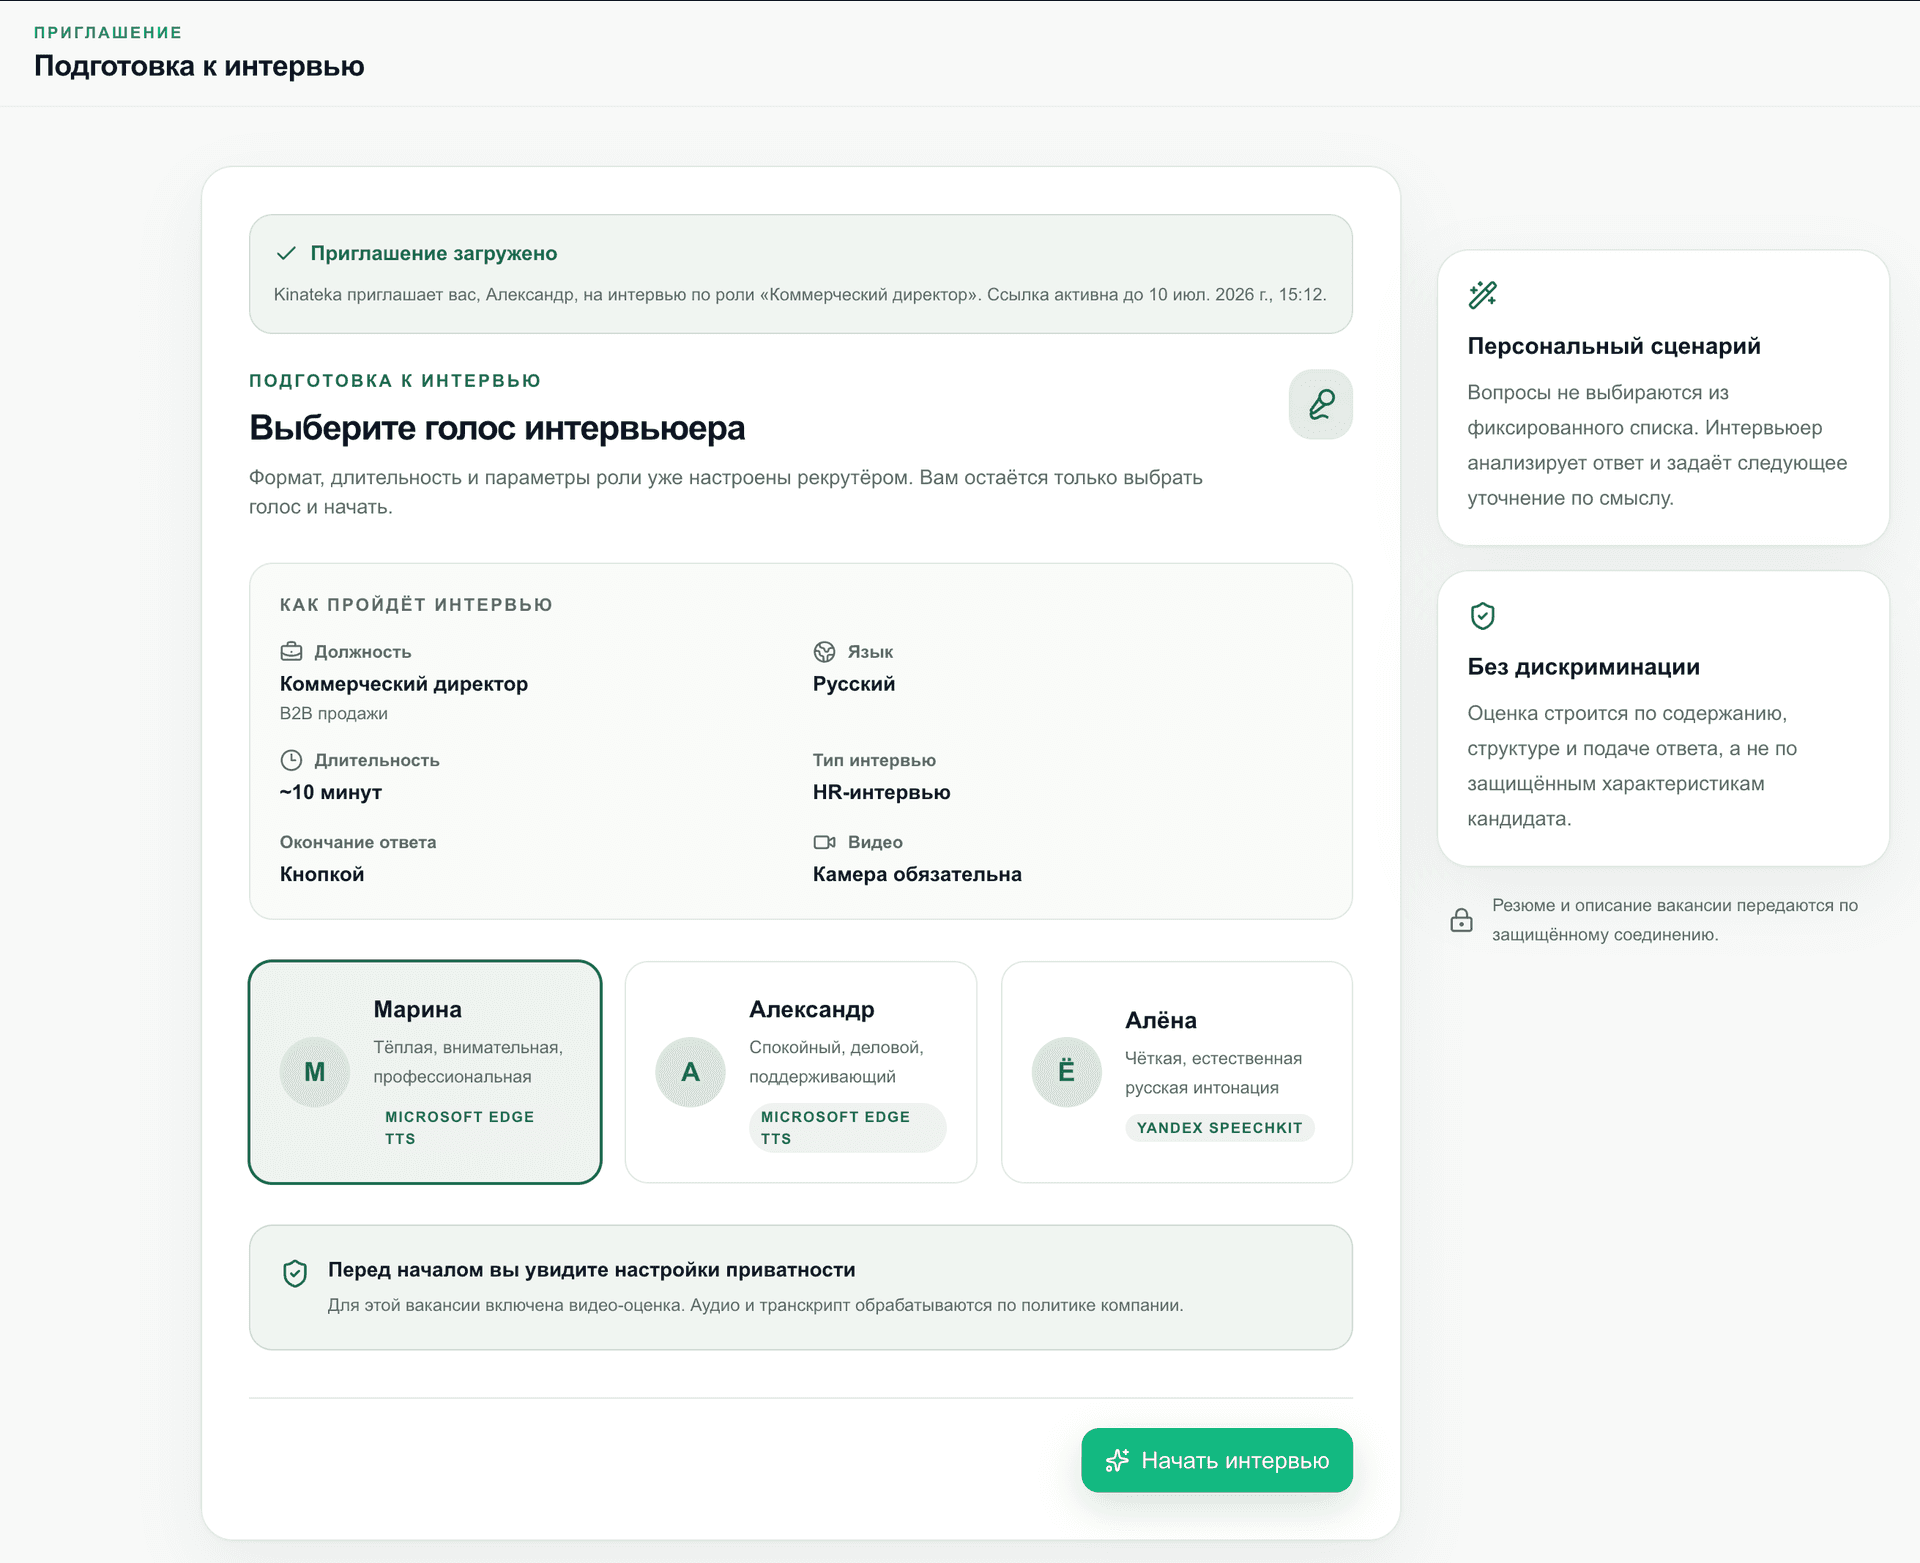Click the green Подготовка к интервью section label
Viewport: 1920px width, 1563px height.
coord(395,381)
